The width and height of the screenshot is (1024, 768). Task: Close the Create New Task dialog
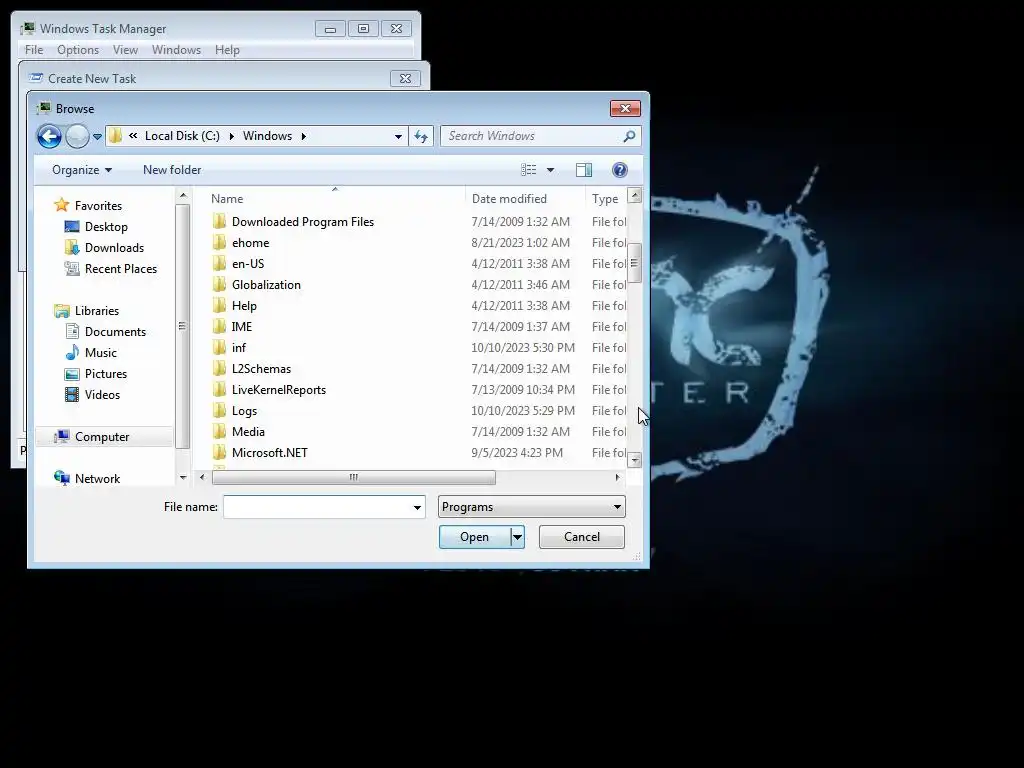405,78
